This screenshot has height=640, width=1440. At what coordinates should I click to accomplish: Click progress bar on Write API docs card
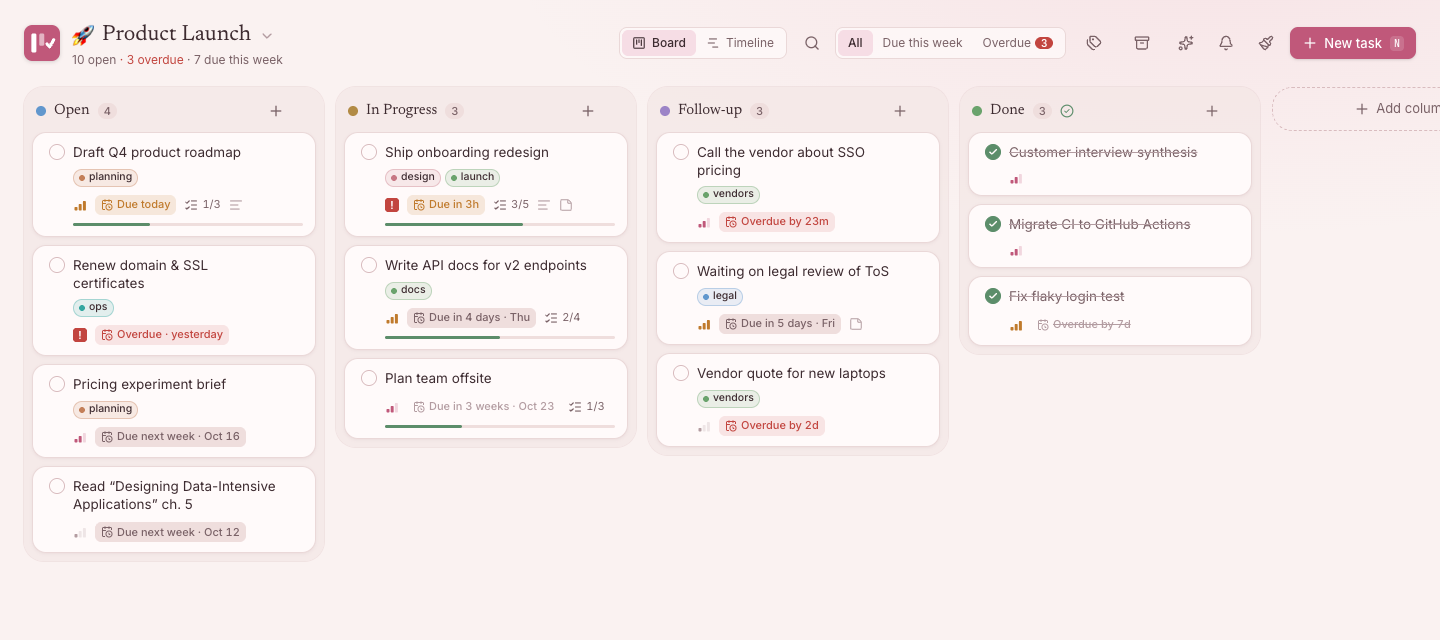point(500,338)
